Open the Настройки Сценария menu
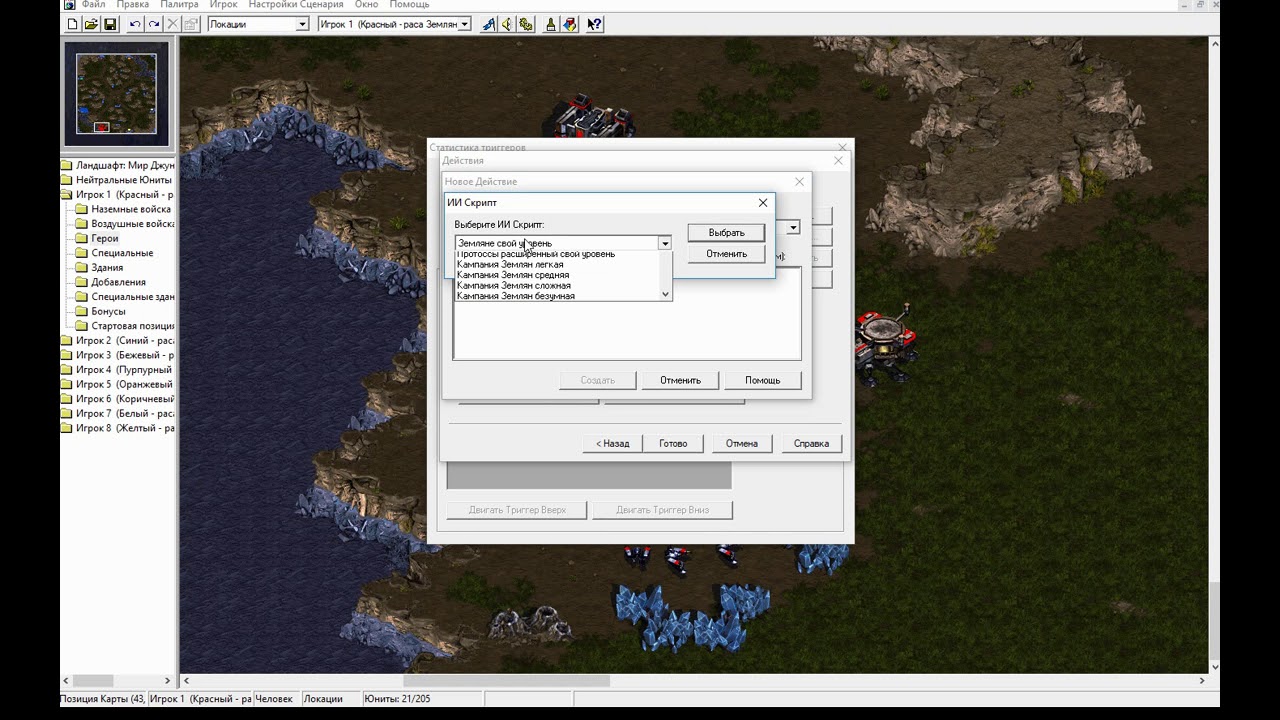 click(x=296, y=5)
